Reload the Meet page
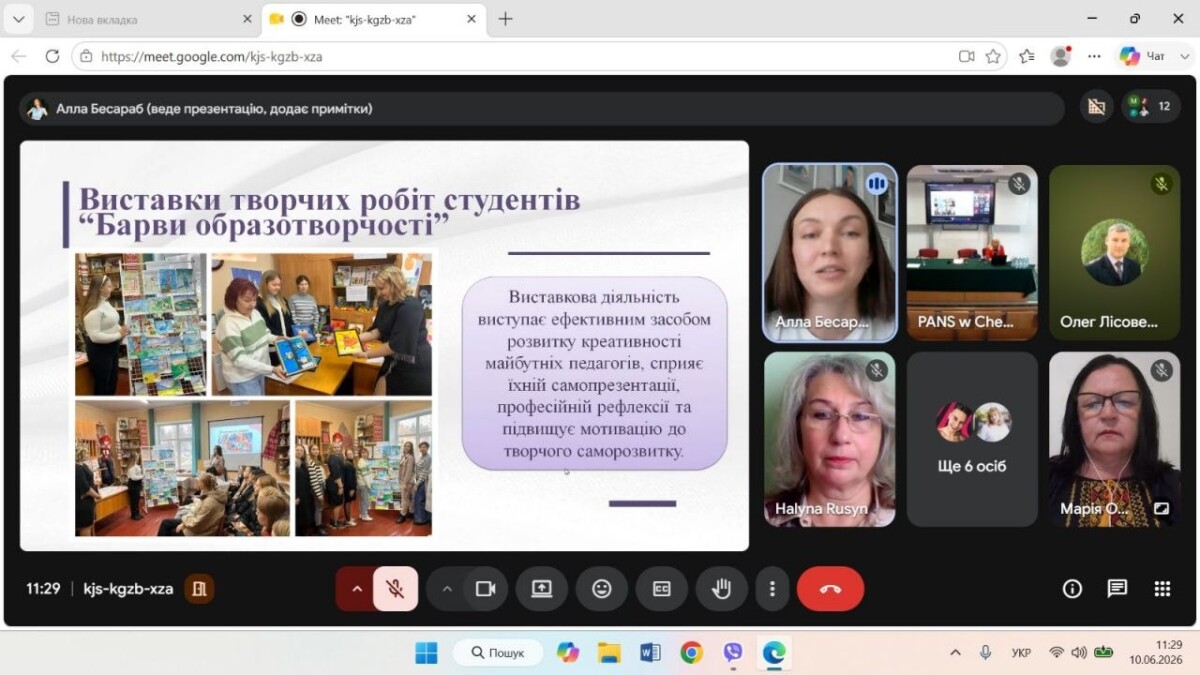1200x675 pixels. (52, 56)
